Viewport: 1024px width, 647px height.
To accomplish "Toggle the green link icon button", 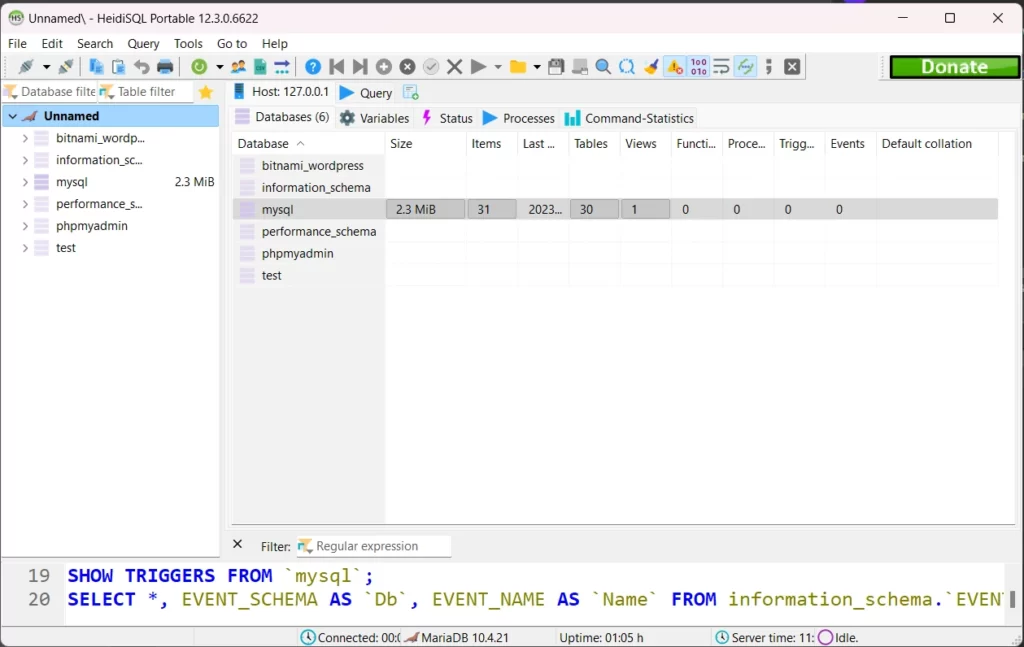I will pyautogui.click(x=745, y=67).
